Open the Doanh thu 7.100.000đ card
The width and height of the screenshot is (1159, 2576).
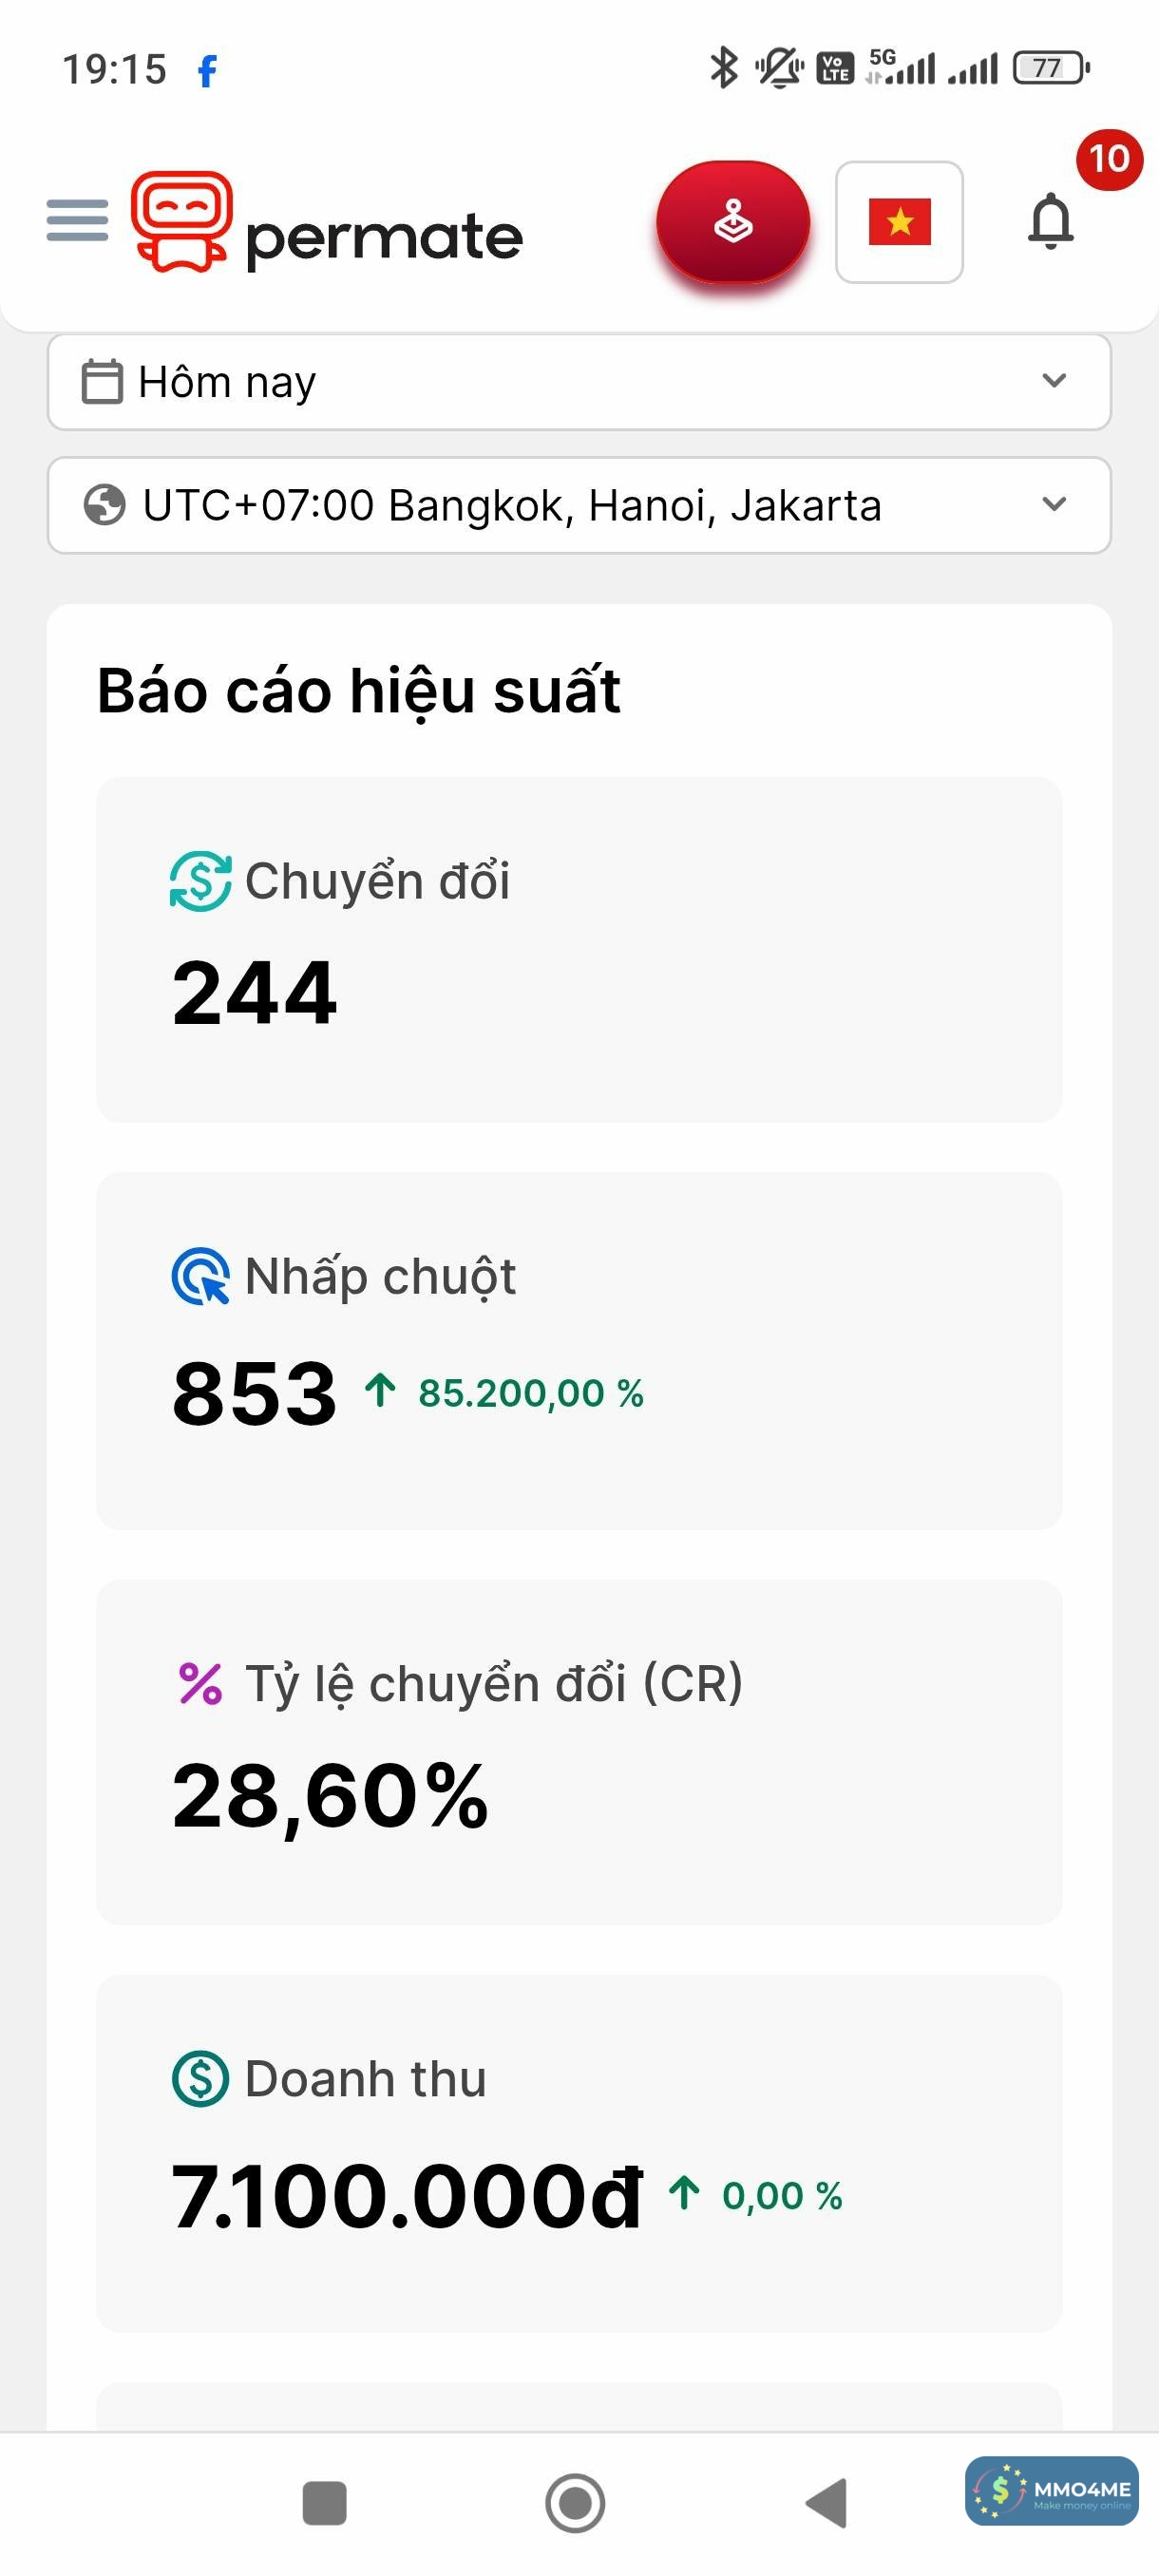[578, 2152]
